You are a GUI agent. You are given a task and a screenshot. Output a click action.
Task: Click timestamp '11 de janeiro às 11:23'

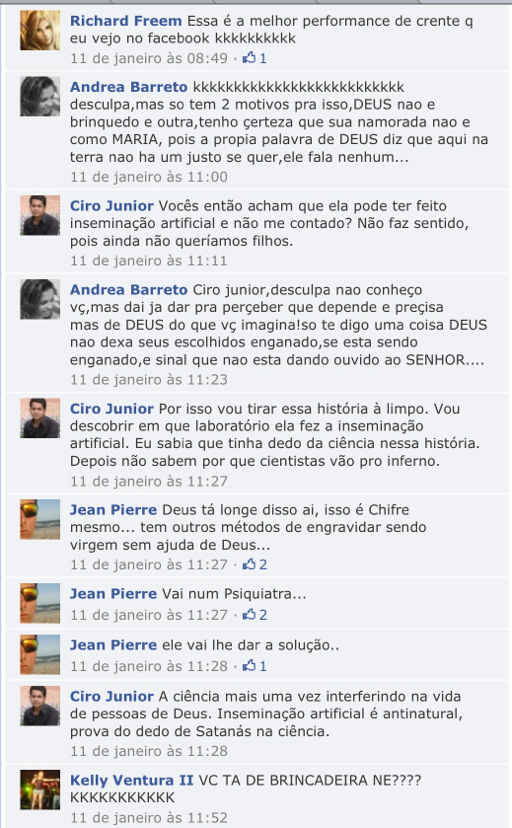[149, 379]
